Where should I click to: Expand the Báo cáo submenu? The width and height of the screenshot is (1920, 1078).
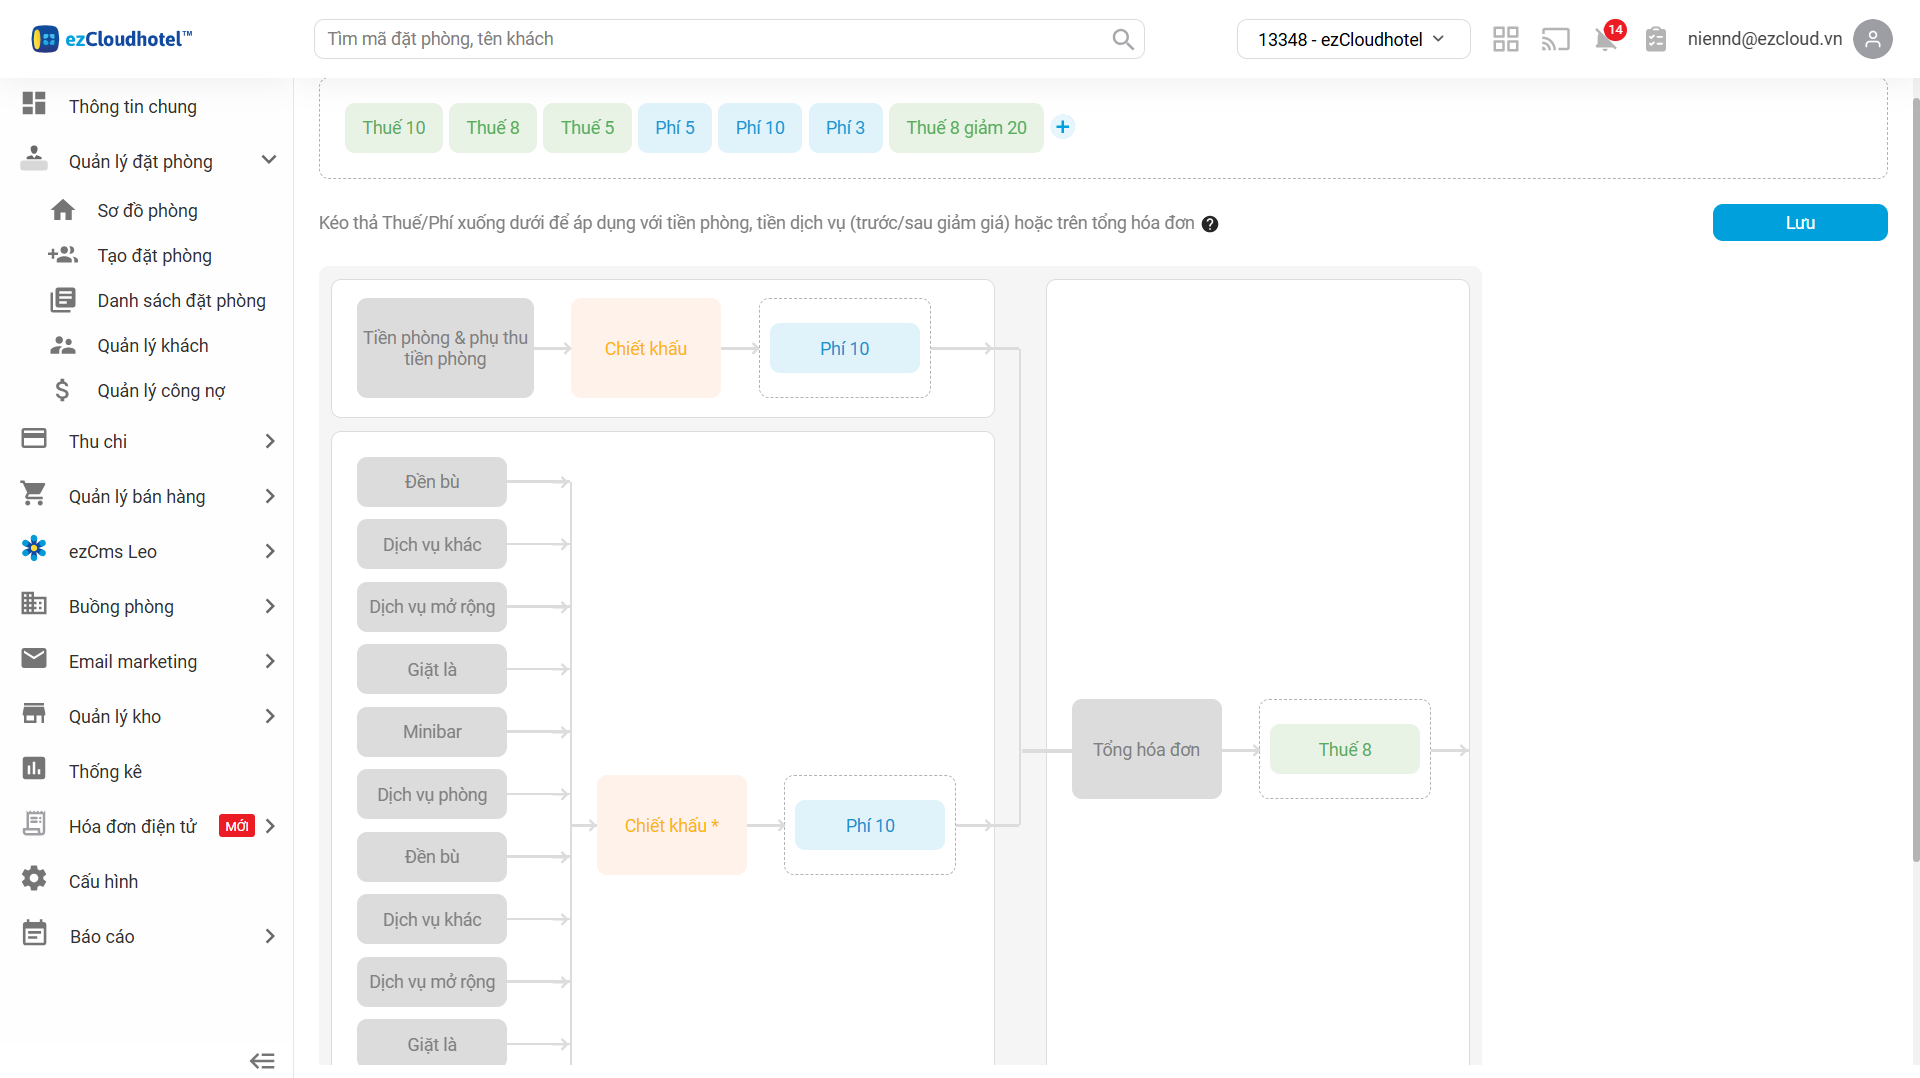coord(269,936)
